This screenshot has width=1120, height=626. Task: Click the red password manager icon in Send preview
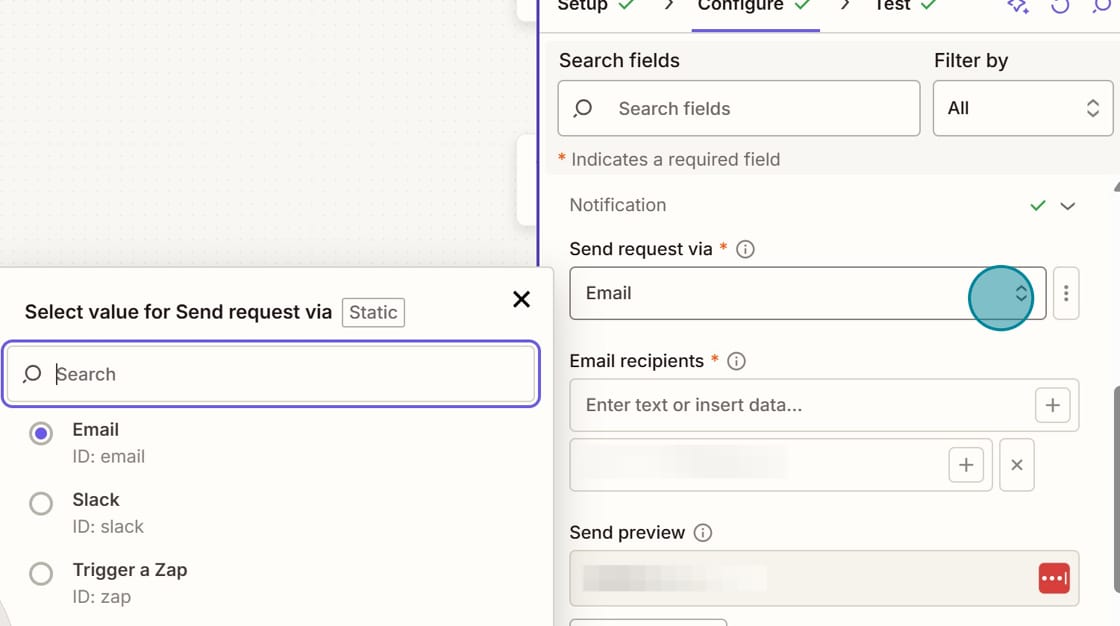tap(1054, 578)
